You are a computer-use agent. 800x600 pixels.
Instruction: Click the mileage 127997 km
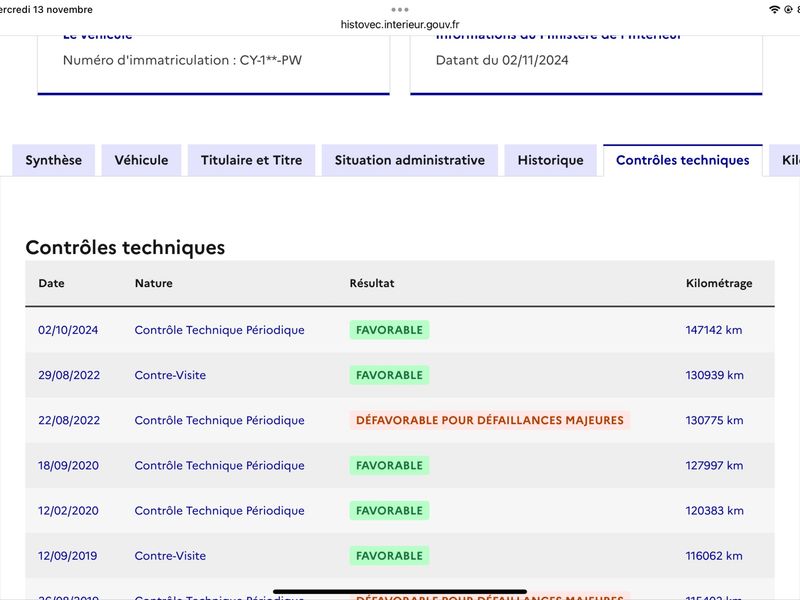coord(714,465)
